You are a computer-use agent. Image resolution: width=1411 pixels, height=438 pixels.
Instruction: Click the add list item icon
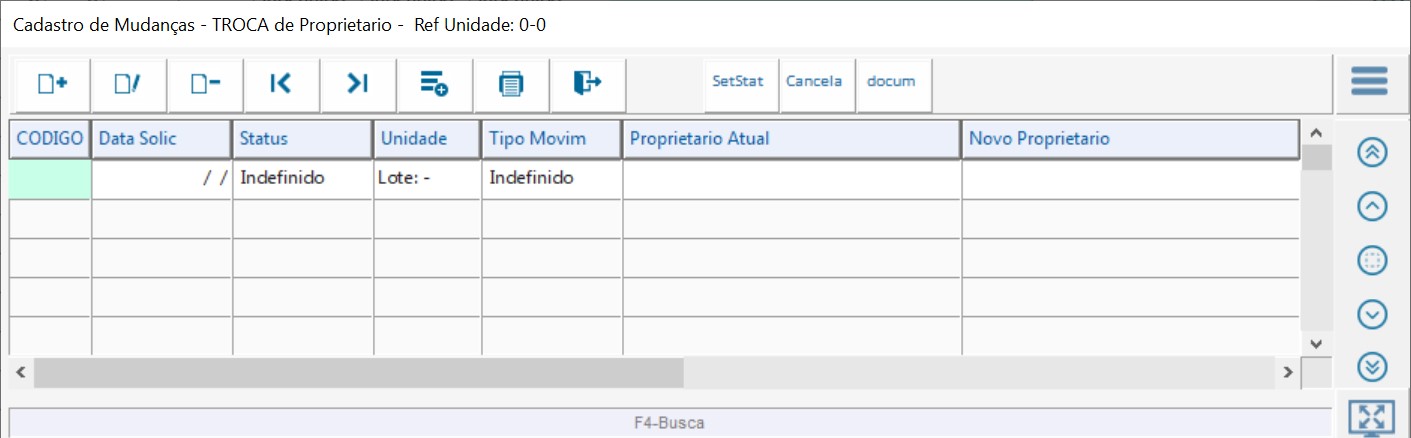(x=434, y=84)
